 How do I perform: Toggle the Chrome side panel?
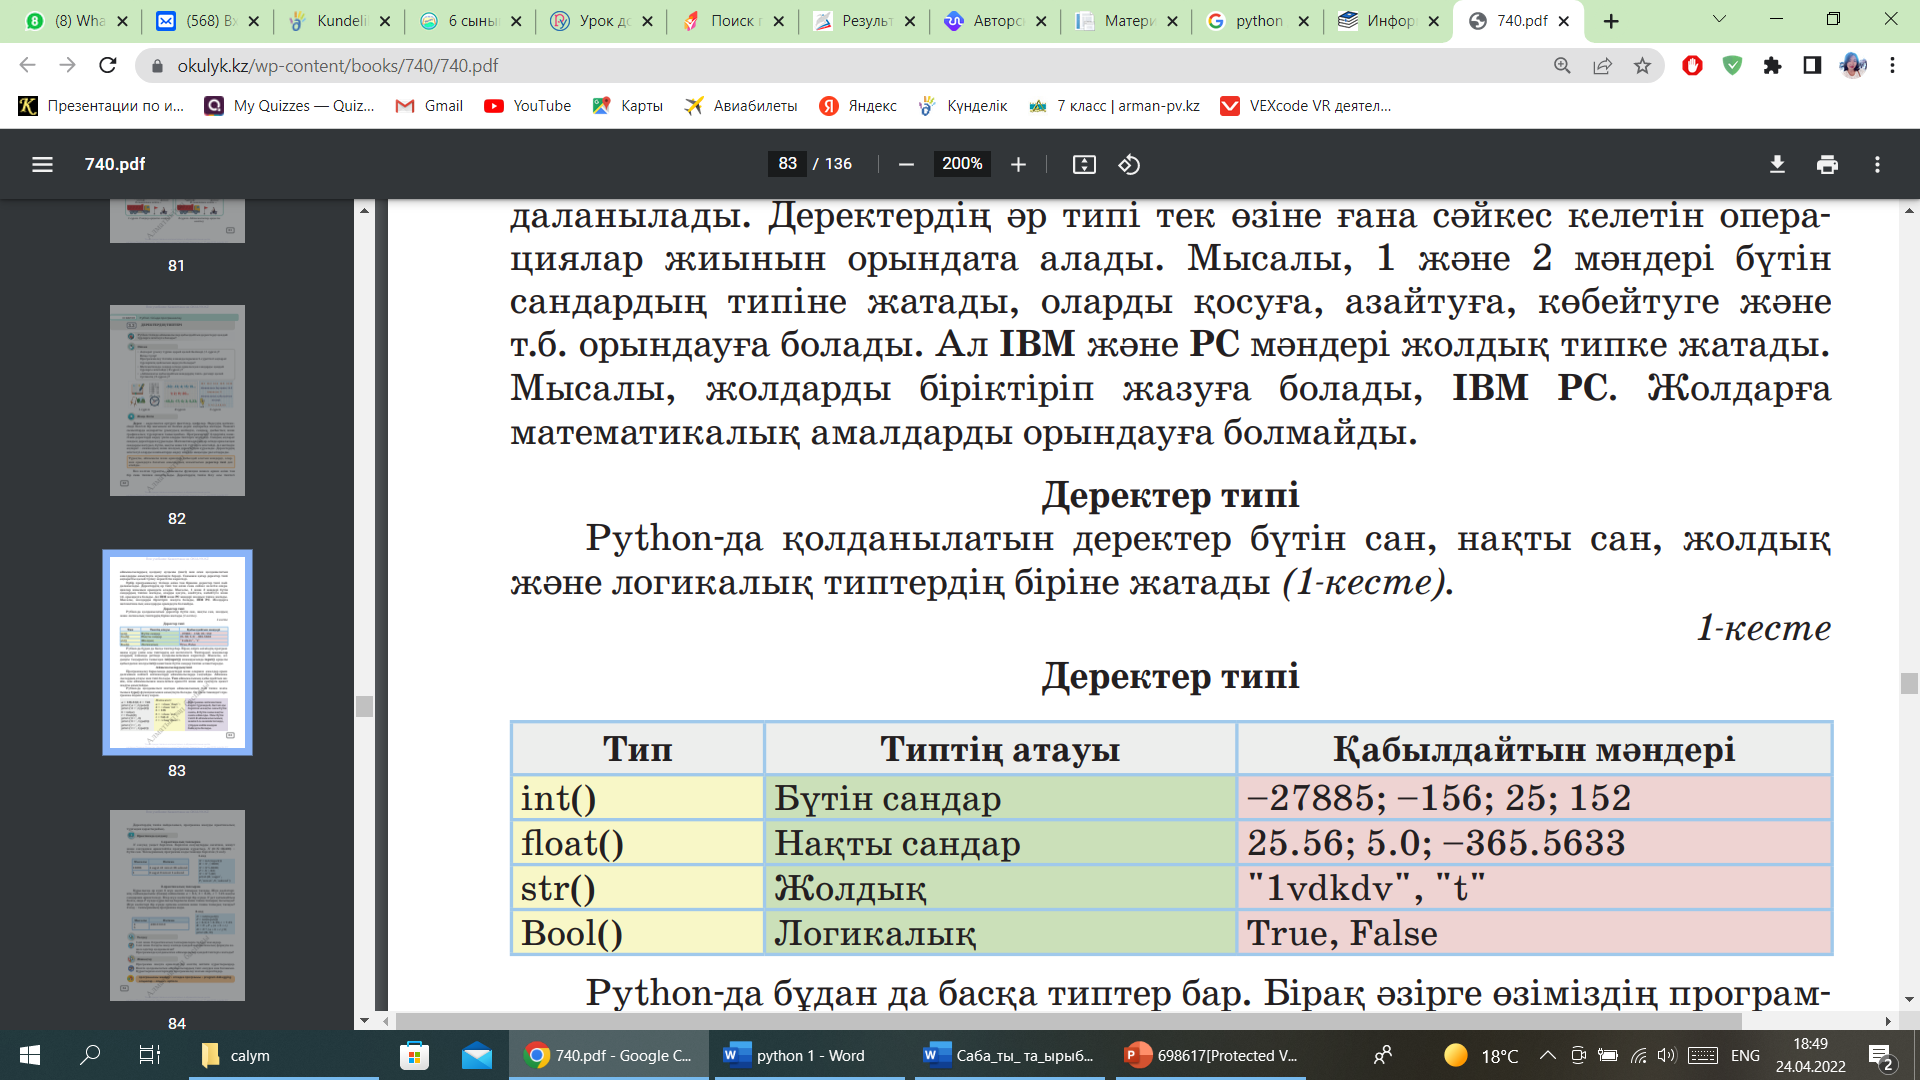(1812, 65)
